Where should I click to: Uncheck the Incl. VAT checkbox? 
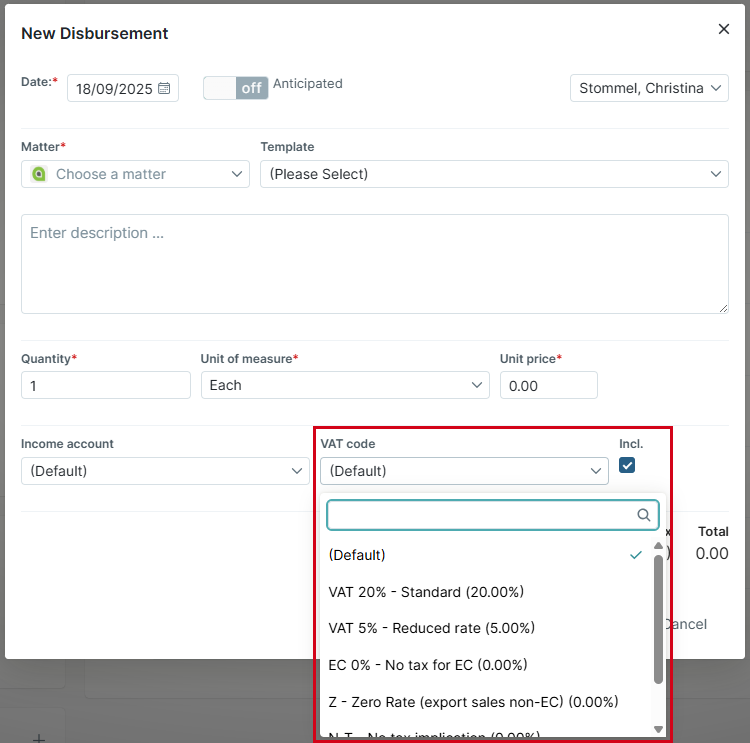[627, 465]
